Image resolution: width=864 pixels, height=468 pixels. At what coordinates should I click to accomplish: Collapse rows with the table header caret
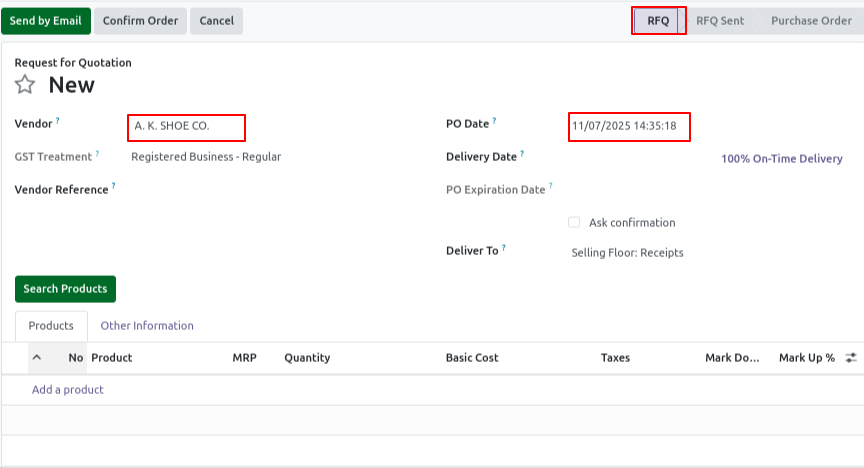coord(37,357)
